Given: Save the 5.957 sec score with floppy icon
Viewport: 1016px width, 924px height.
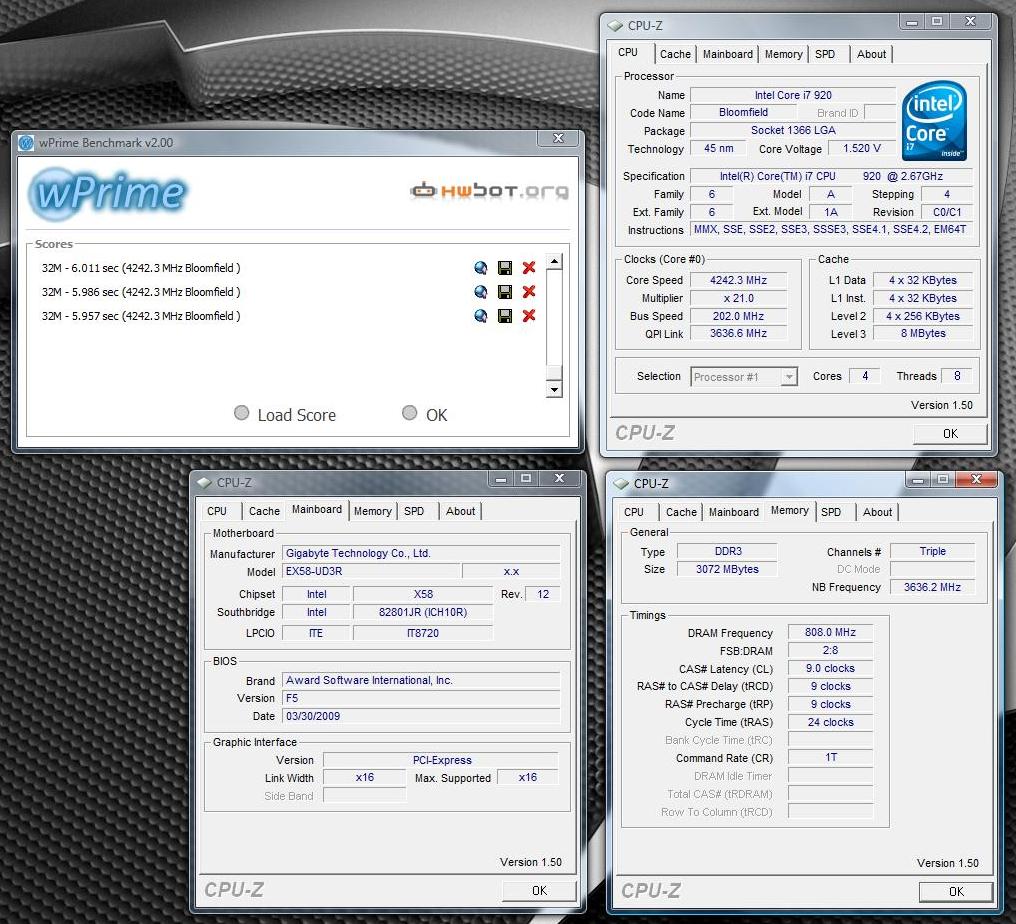Looking at the screenshot, I should pos(505,316).
